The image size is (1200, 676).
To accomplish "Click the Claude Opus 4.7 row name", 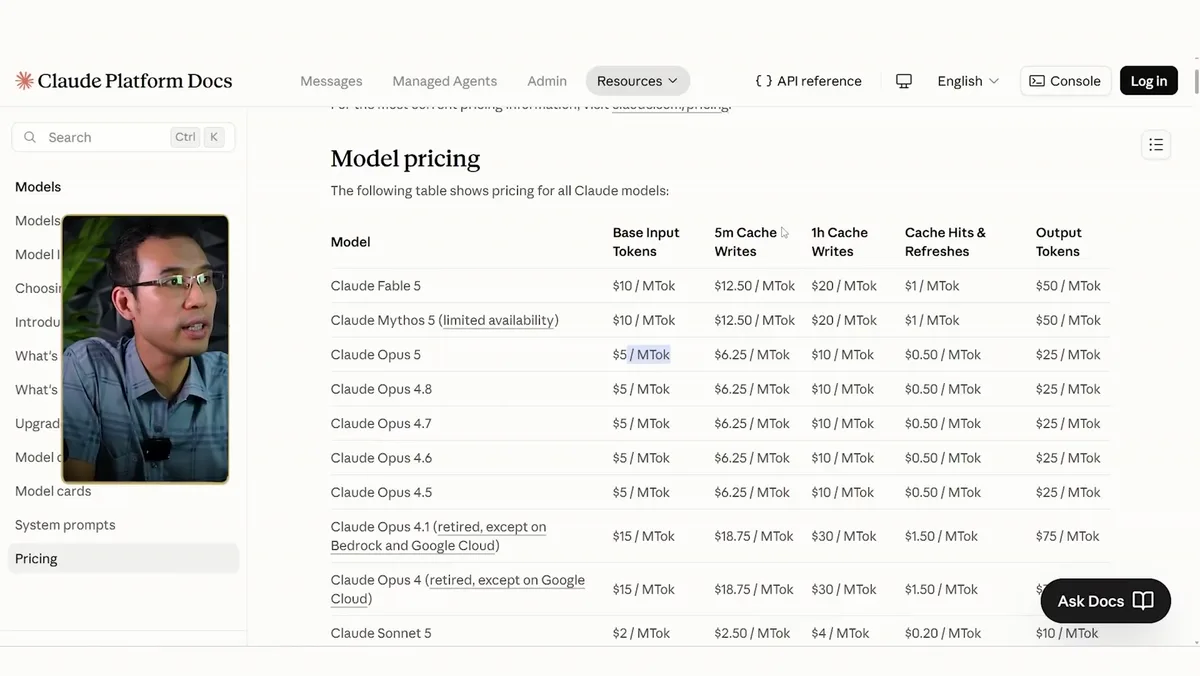I will coord(381,424).
